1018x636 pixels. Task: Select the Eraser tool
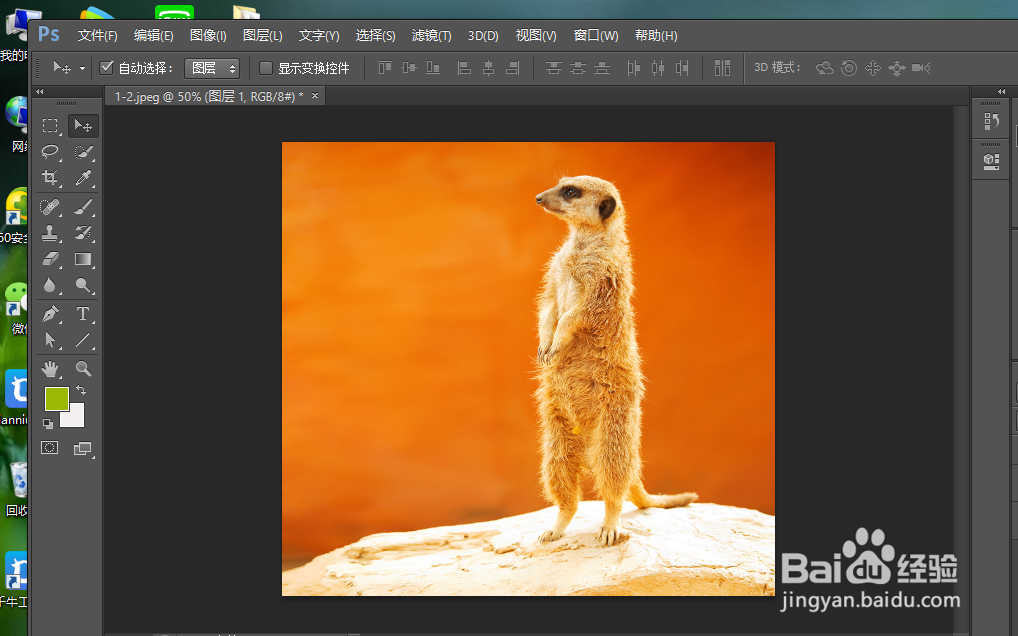[50, 259]
